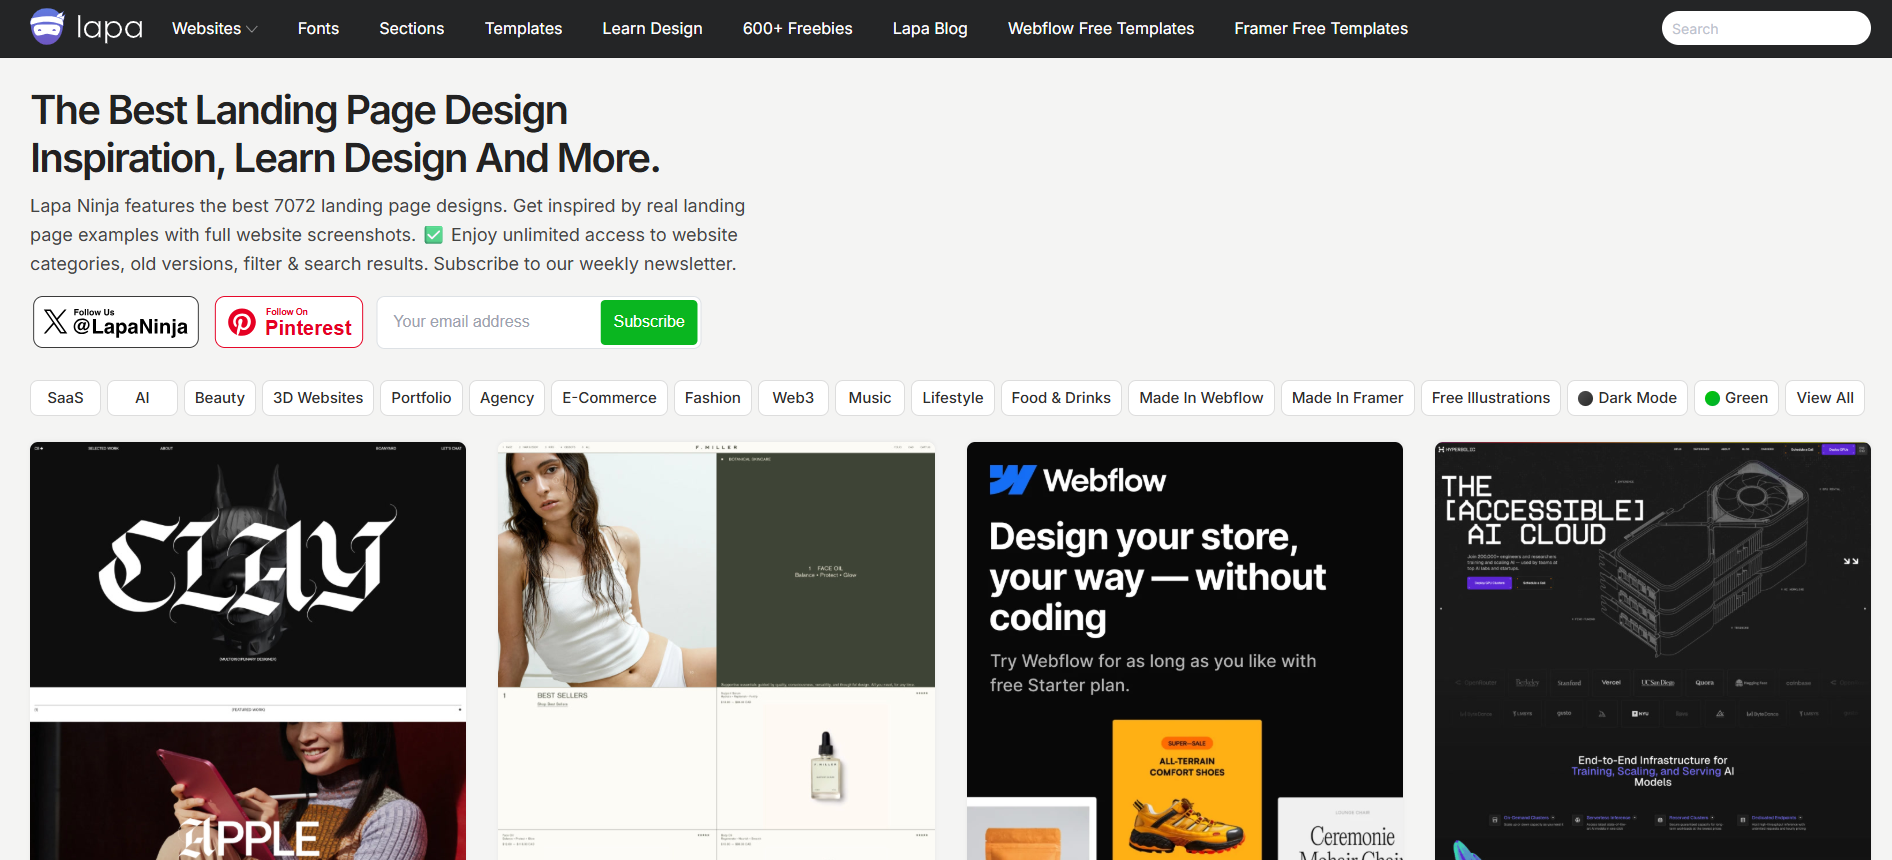
Task: Open the Accessible AI Cloud thumbnail
Action: (x=1653, y=651)
